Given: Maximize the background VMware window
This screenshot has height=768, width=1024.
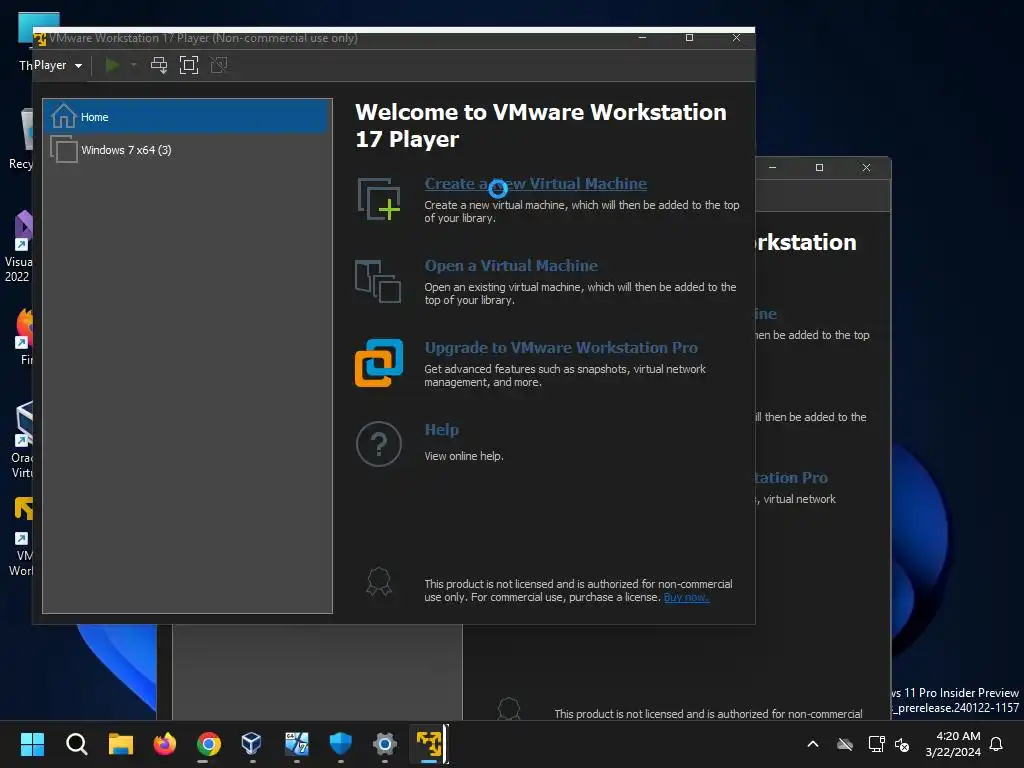Looking at the screenshot, I should click(820, 168).
